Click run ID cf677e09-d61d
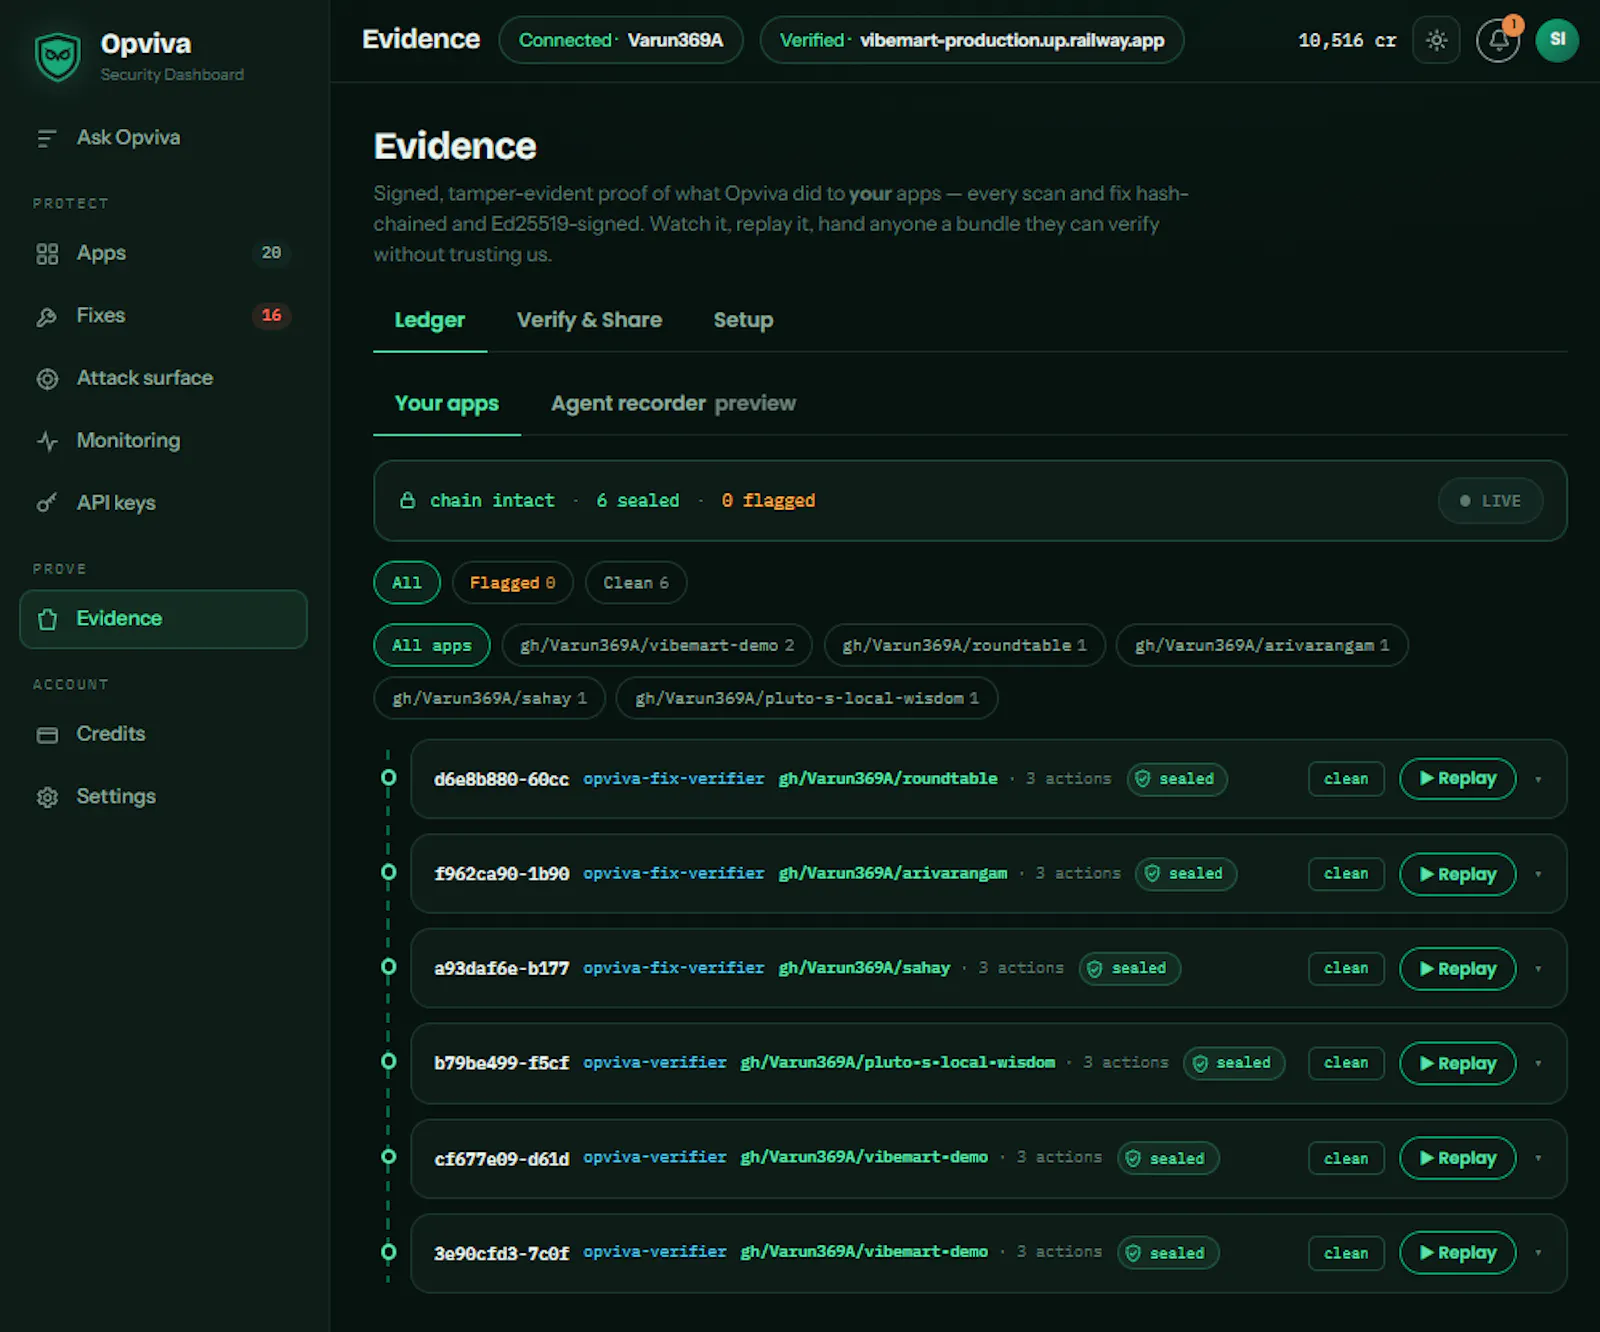This screenshot has height=1332, width=1600. click(502, 1159)
